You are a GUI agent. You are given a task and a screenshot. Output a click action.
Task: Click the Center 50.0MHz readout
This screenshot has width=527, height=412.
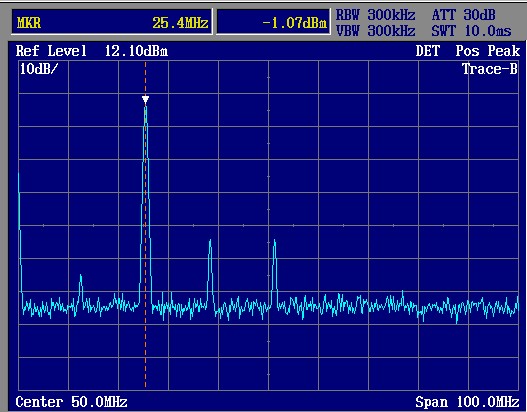[x=71, y=402]
